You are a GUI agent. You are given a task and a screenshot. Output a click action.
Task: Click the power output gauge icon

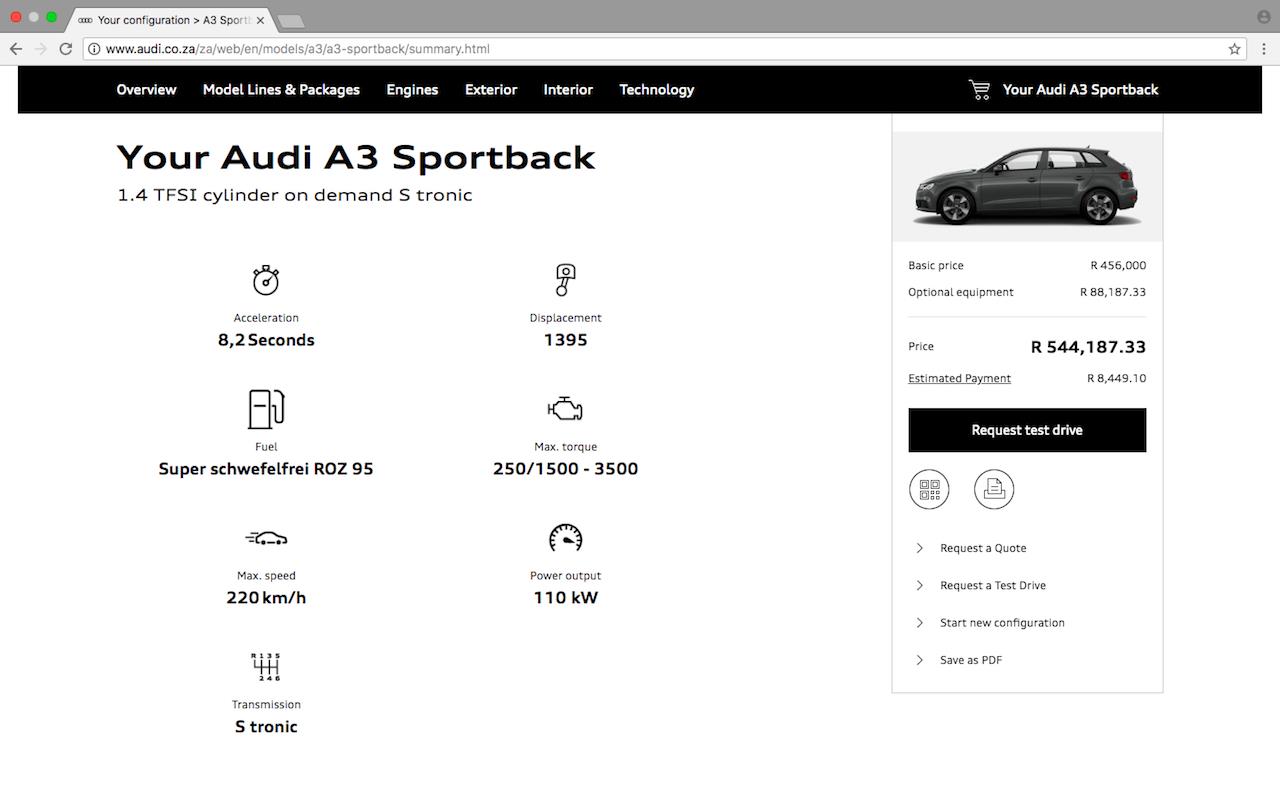pos(565,538)
